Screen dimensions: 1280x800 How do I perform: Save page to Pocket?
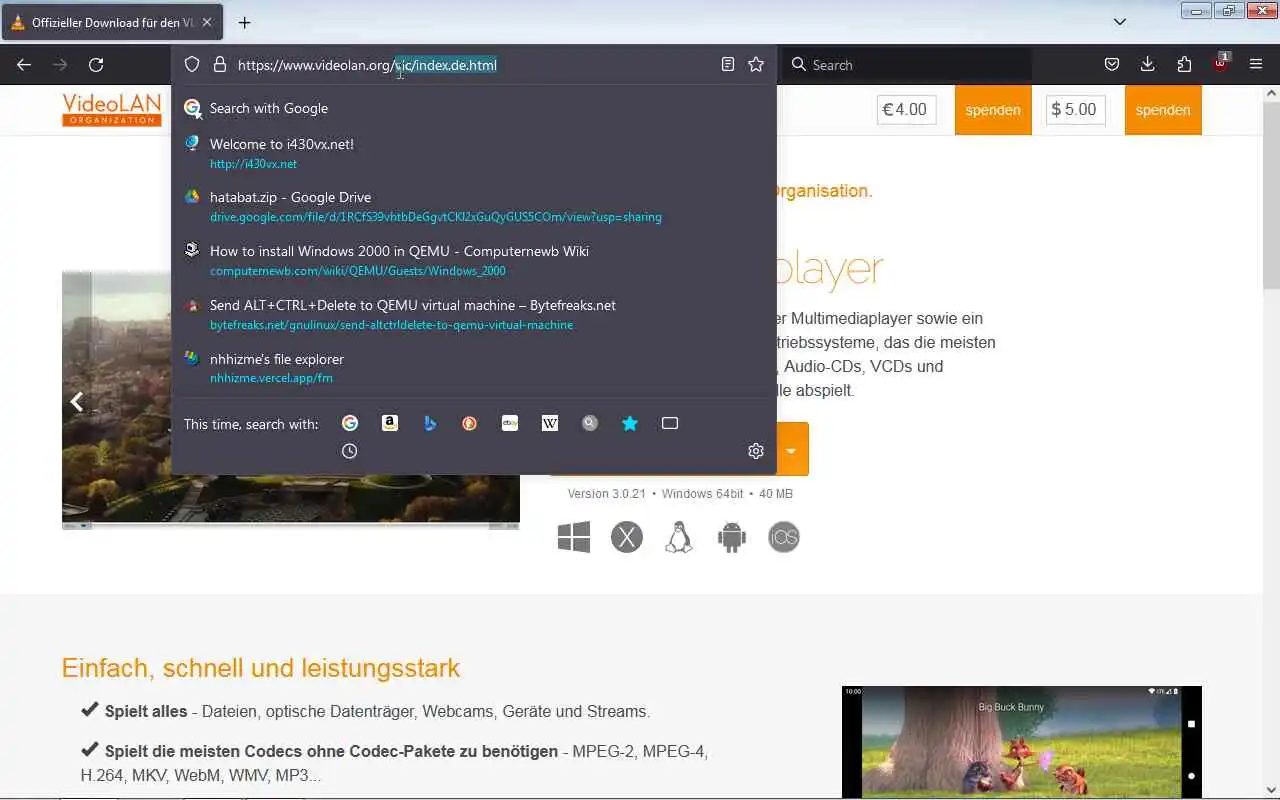coord(1111,65)
